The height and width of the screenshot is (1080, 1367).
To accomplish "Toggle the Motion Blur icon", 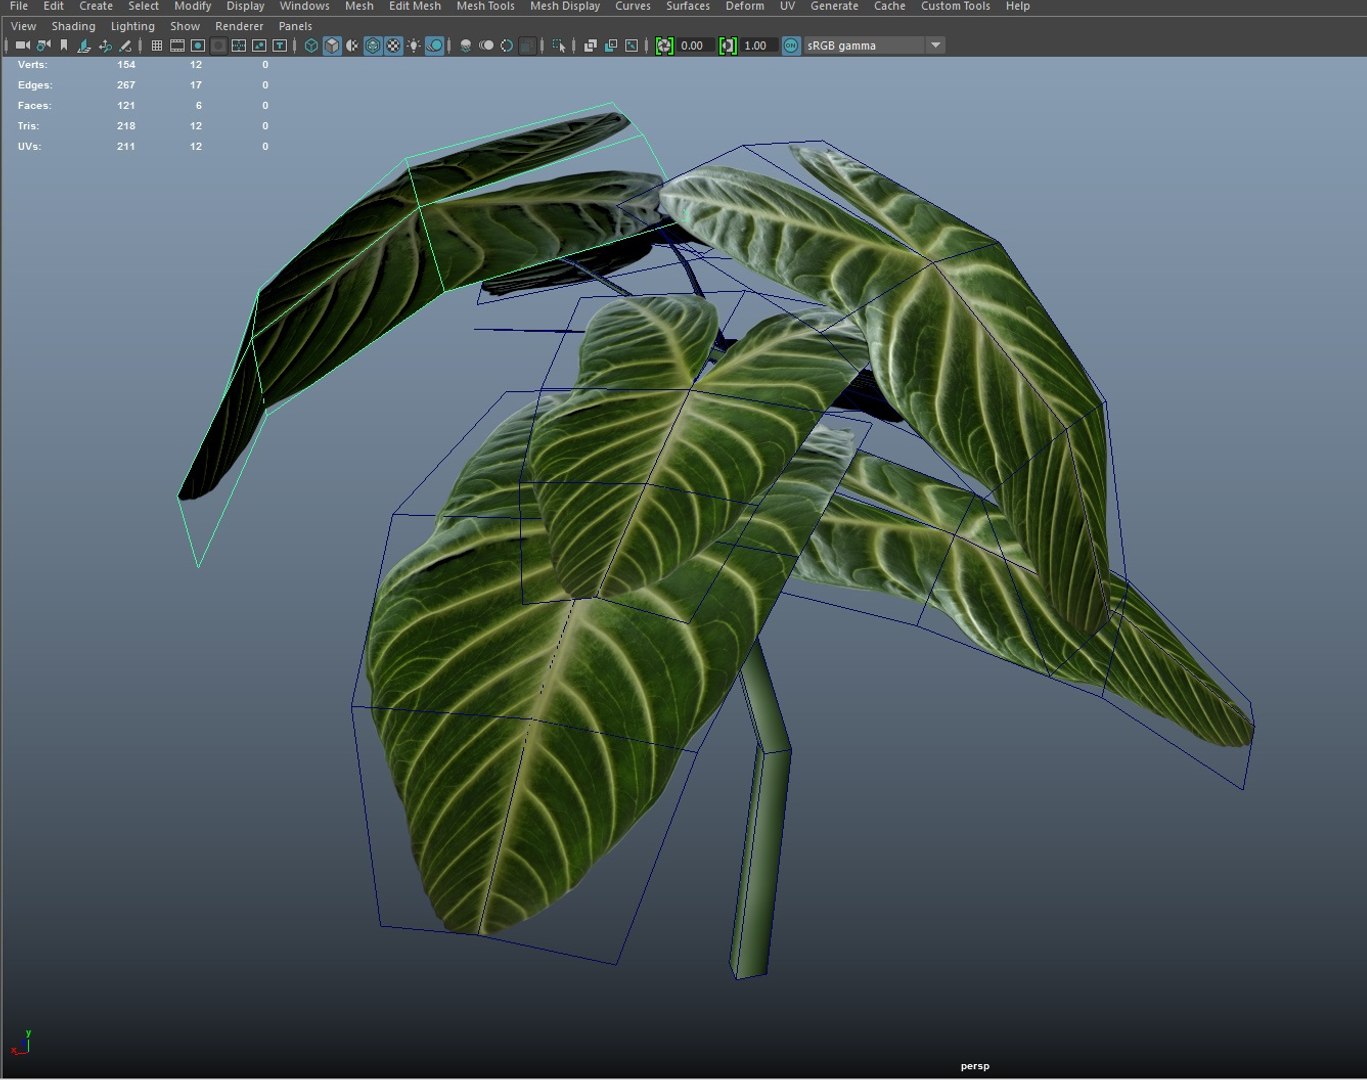I will coord(486,45).
